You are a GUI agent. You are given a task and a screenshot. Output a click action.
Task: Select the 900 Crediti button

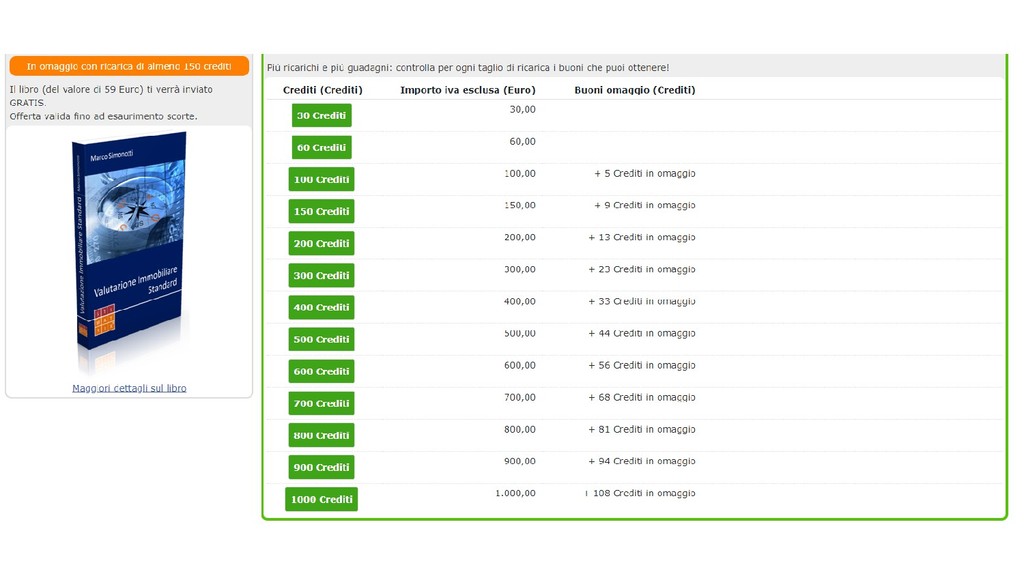point(321,467)
